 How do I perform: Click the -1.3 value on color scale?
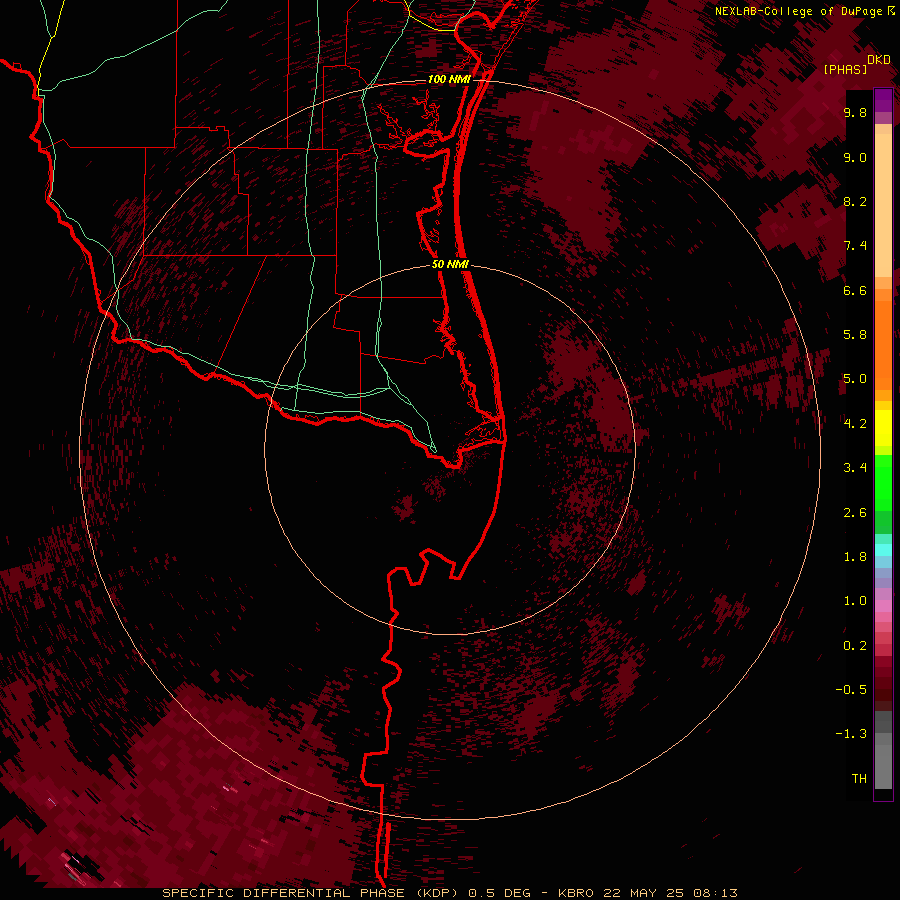(x=851, y=734)
